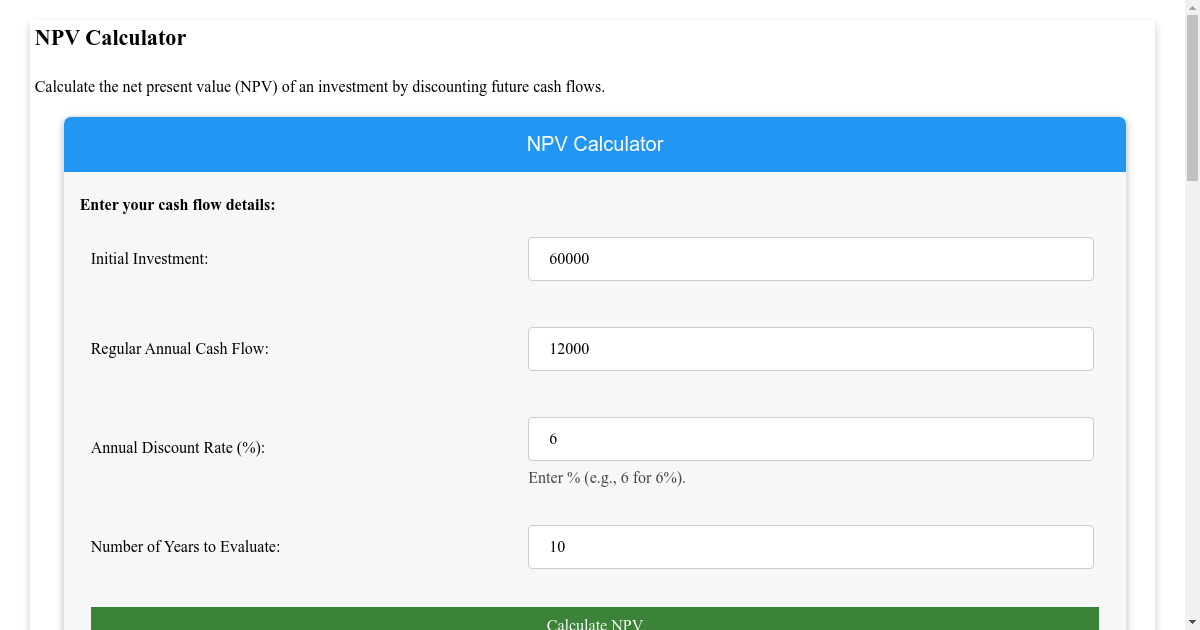Click the years value 10
1200x630 pixels.
coord(557,546)
